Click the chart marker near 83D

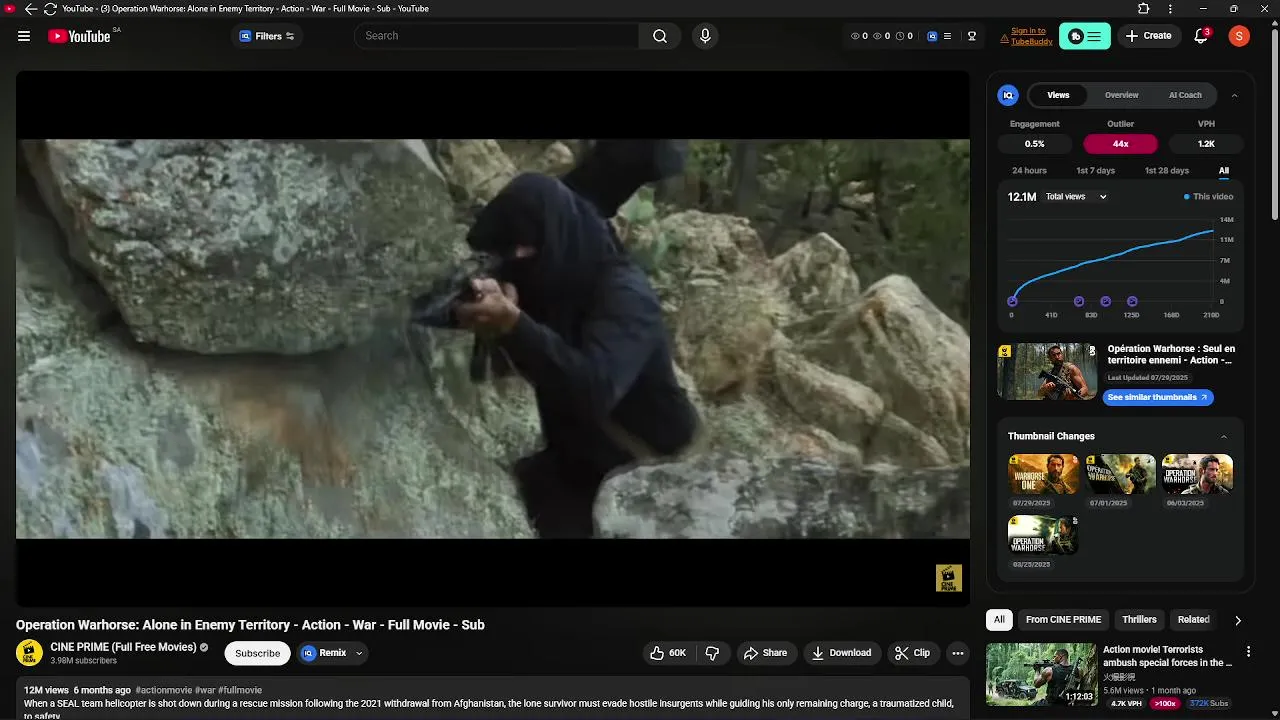1079,301
